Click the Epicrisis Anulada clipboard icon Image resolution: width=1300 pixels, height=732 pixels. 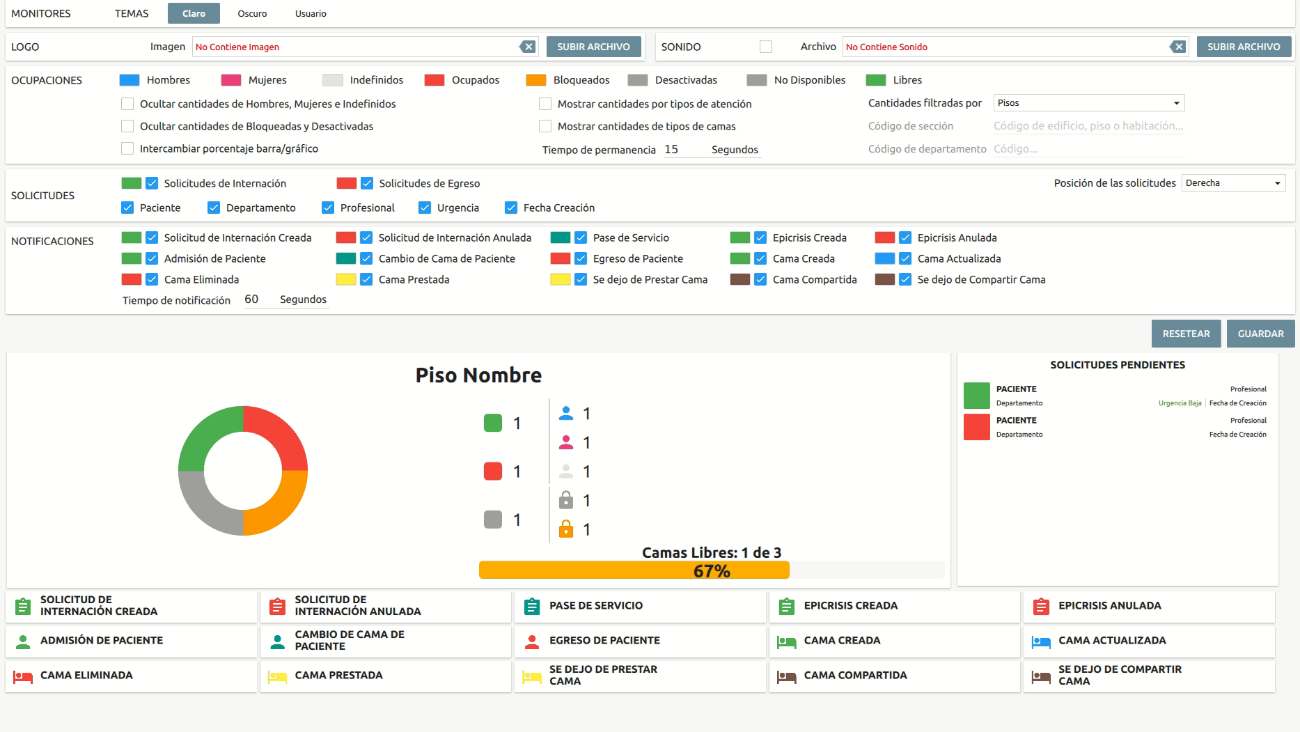pos(1041,606)
